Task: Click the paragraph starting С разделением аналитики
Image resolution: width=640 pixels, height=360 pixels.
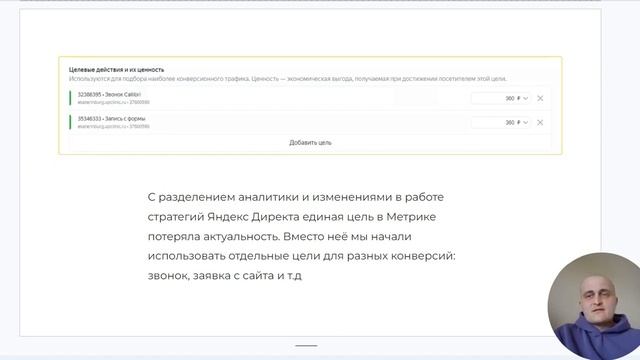Action: (x=301, y=236)
